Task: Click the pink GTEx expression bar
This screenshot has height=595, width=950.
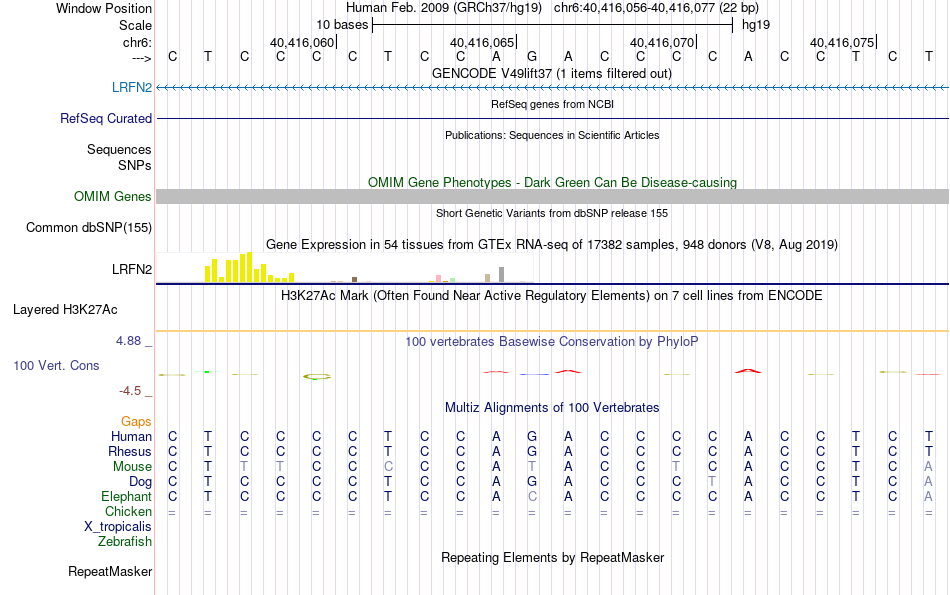Action: tap(439, 279)
